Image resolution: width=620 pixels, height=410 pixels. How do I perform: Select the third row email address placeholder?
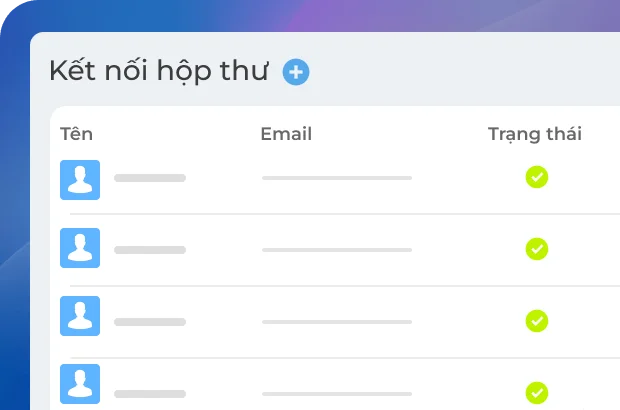coord(337,322)
